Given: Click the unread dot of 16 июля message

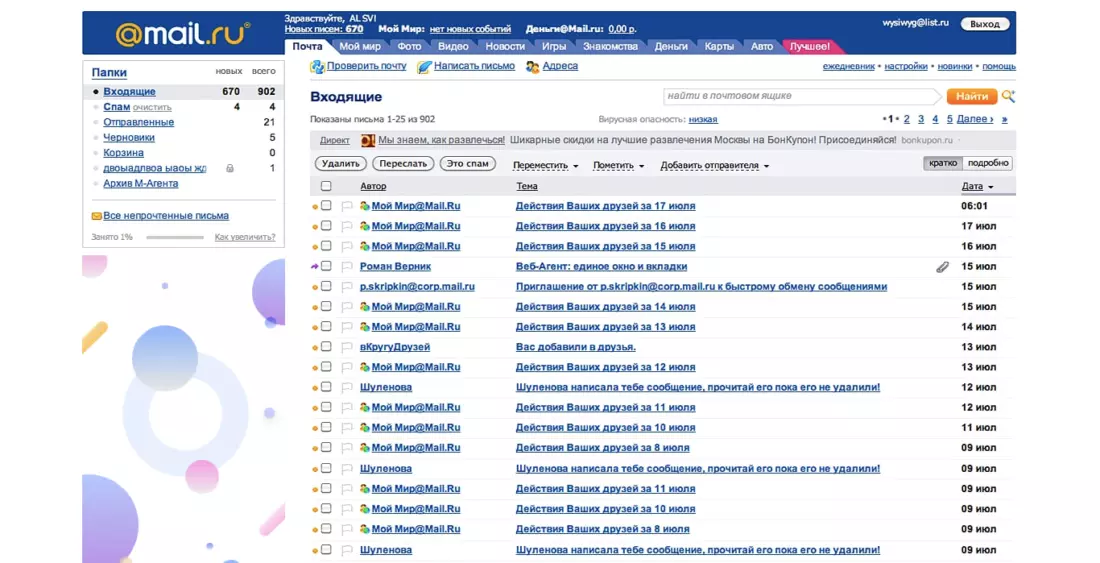Looking at the screenshot, I should pos(315,226).
